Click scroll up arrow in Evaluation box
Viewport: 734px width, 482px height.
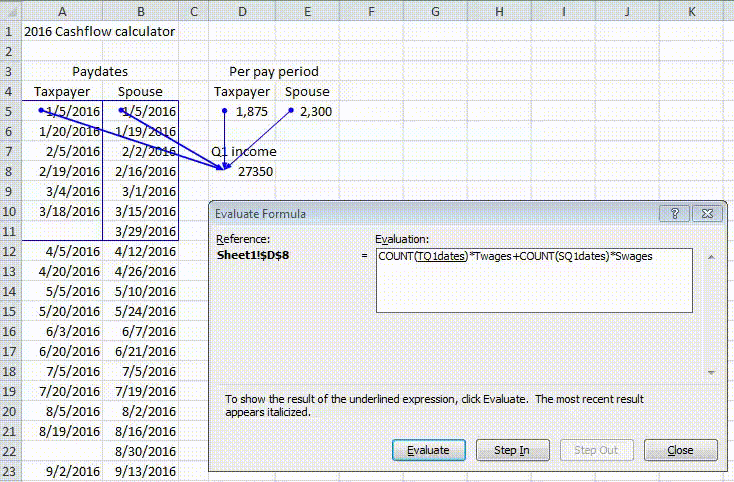pyautogui.click(x=711, y=257)
